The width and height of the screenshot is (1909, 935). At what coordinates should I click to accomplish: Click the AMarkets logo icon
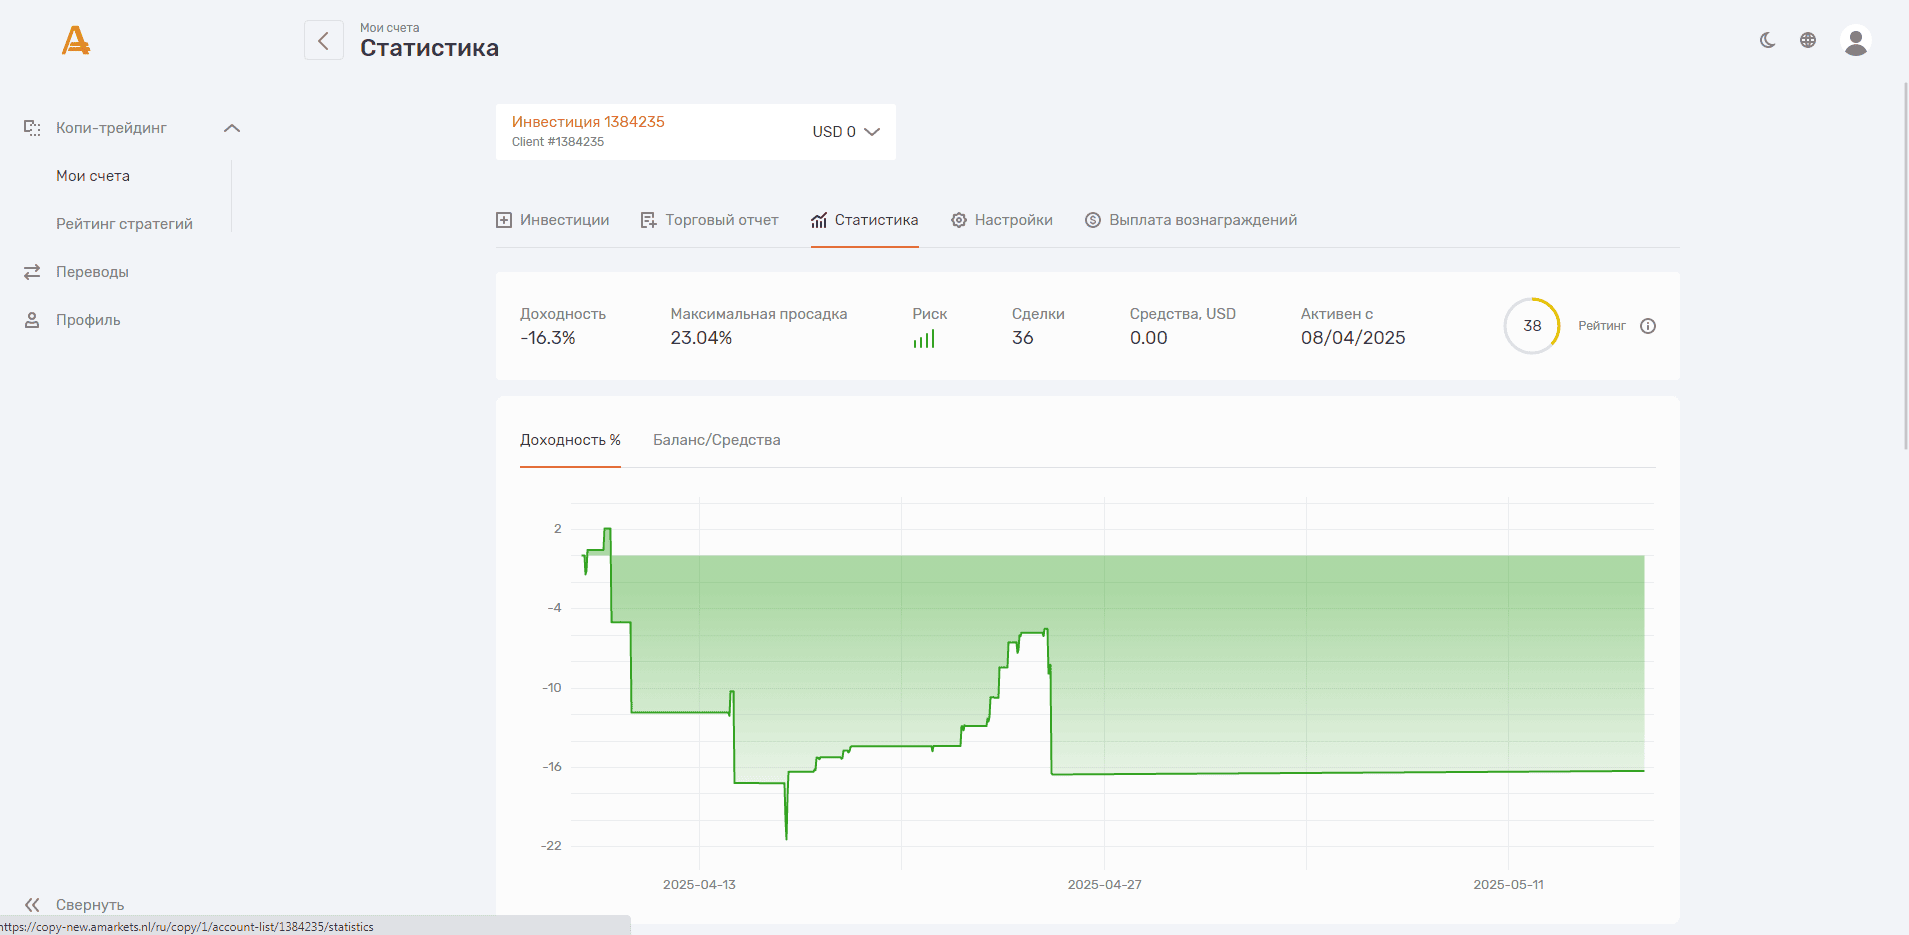click(76, 40)
